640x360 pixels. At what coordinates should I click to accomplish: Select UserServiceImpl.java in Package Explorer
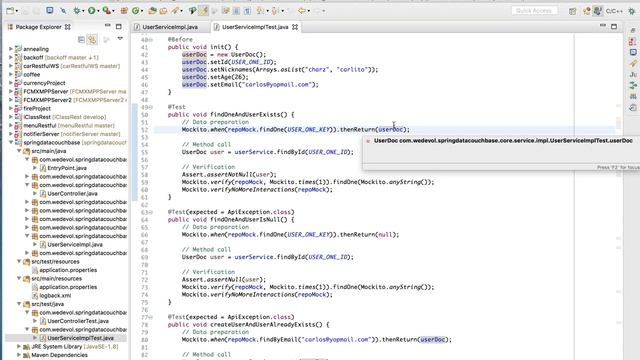click(x=75, y=244)
